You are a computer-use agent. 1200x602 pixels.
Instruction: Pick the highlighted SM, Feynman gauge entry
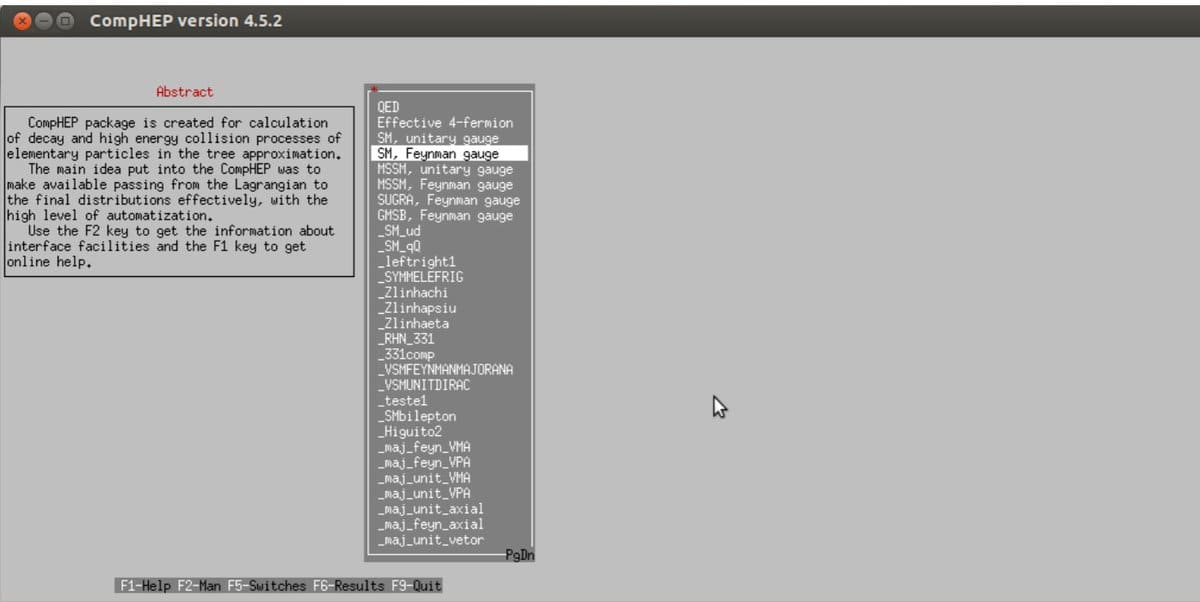pyautogui.click(x=449, y=154)
